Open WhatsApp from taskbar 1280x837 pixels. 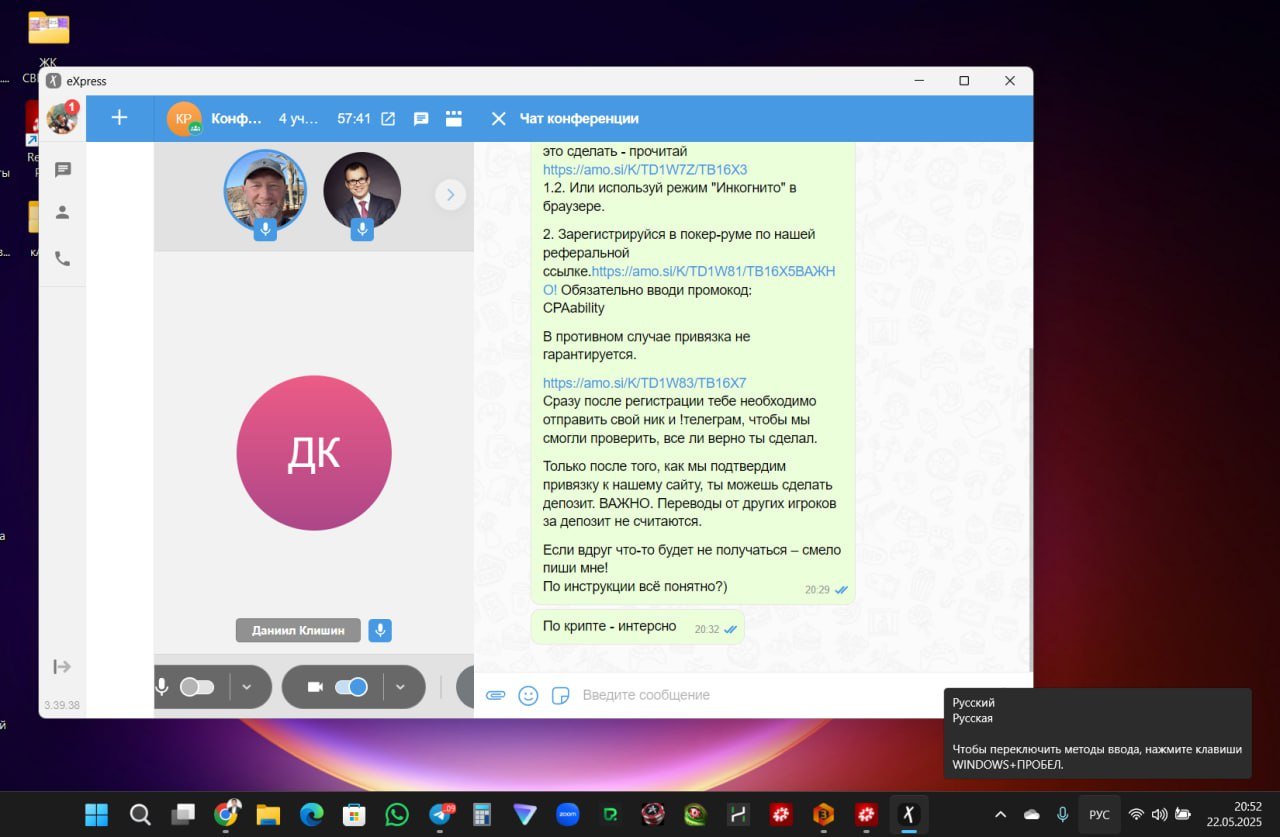(x=397, y=814)
